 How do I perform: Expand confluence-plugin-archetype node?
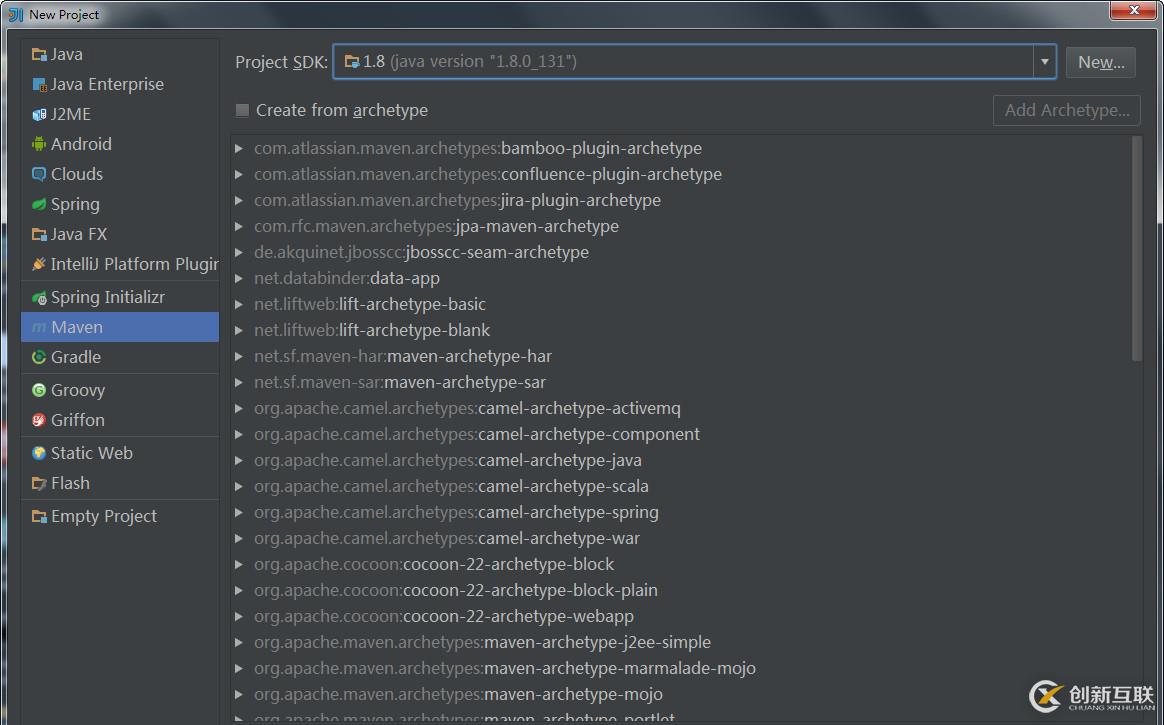pyautogui.click(x=238, y=174)
